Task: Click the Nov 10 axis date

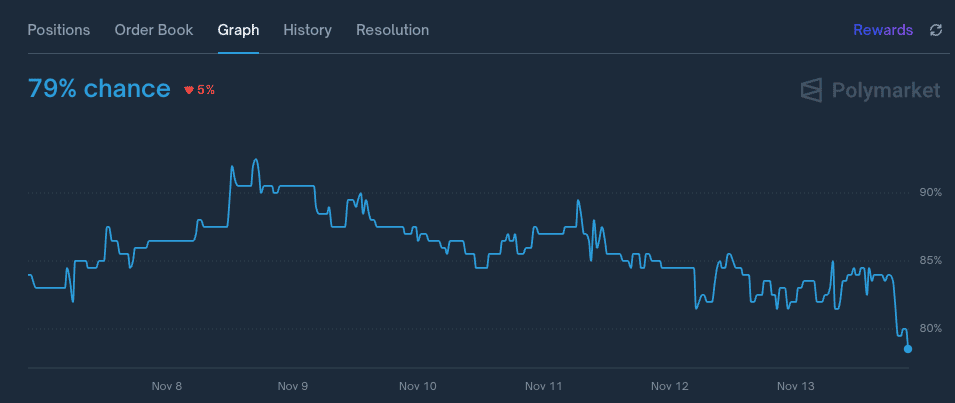Action: click(418, 386)
